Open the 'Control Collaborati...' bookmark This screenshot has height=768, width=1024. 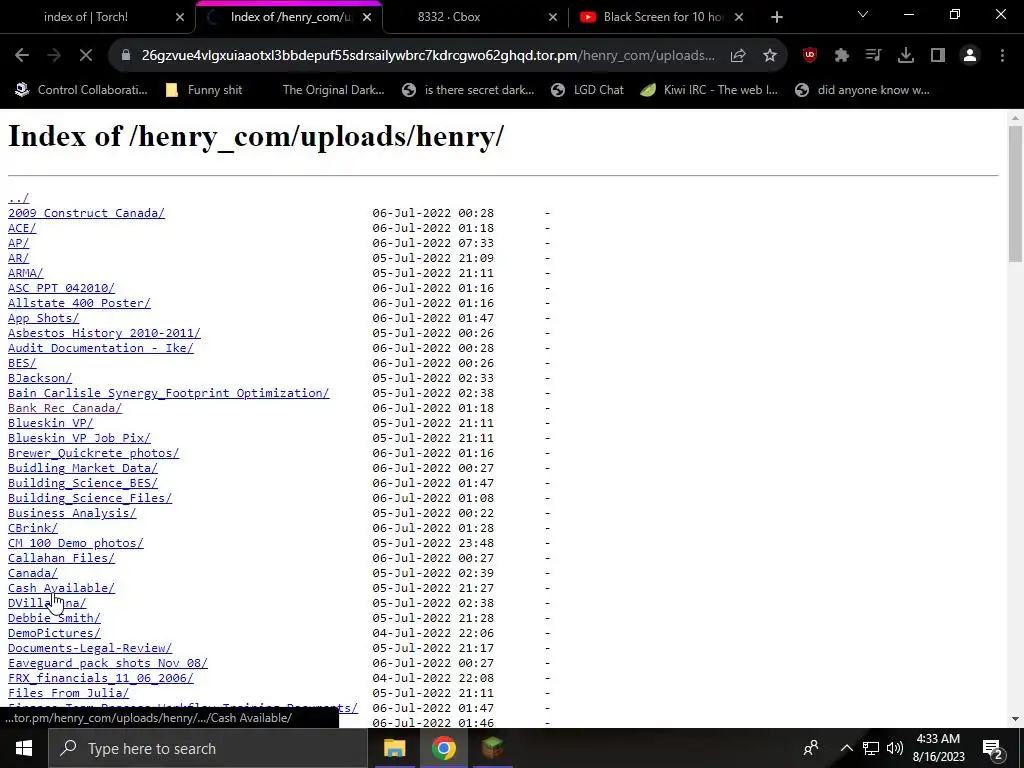pos(82,90)
